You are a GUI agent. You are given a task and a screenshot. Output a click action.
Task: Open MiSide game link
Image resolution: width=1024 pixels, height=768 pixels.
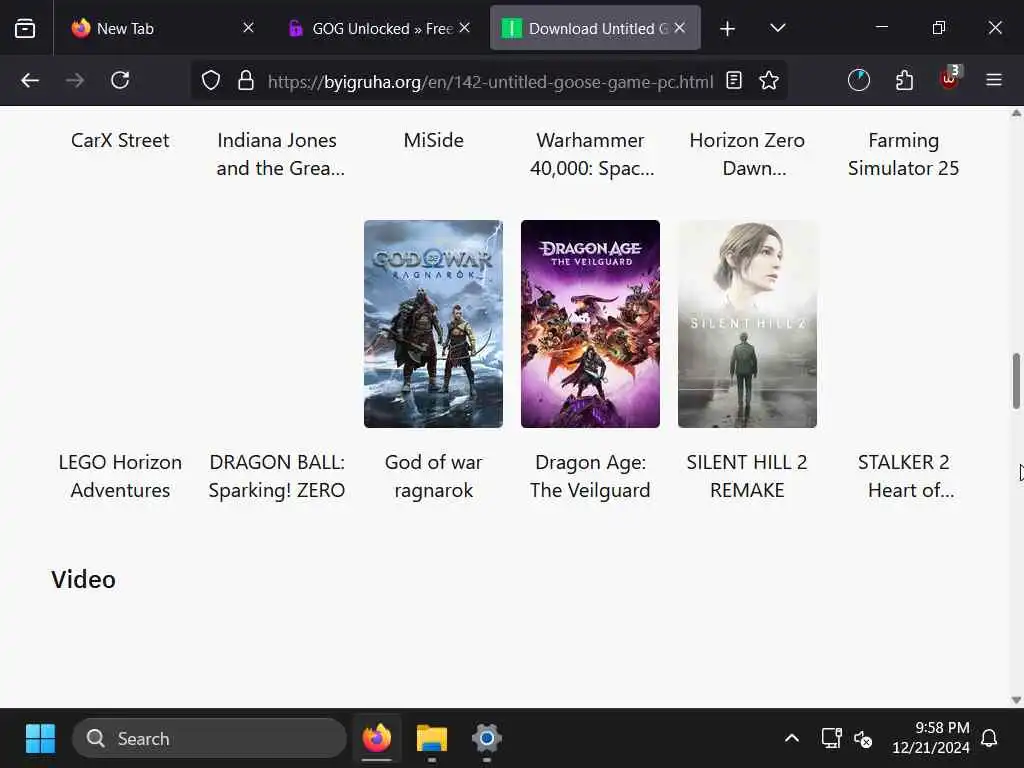pyautogui.click(x=434, y=140)
